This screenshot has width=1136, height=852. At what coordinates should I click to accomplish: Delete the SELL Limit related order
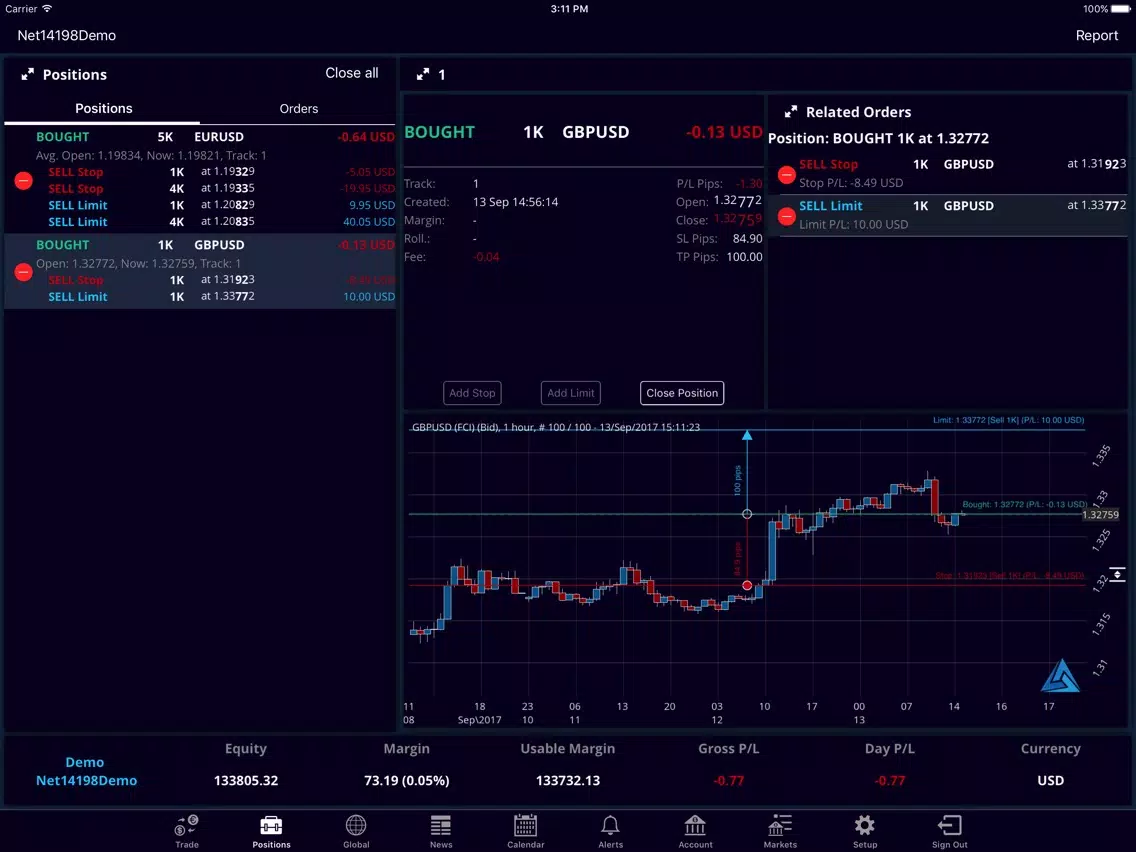(x=786, y=215)
